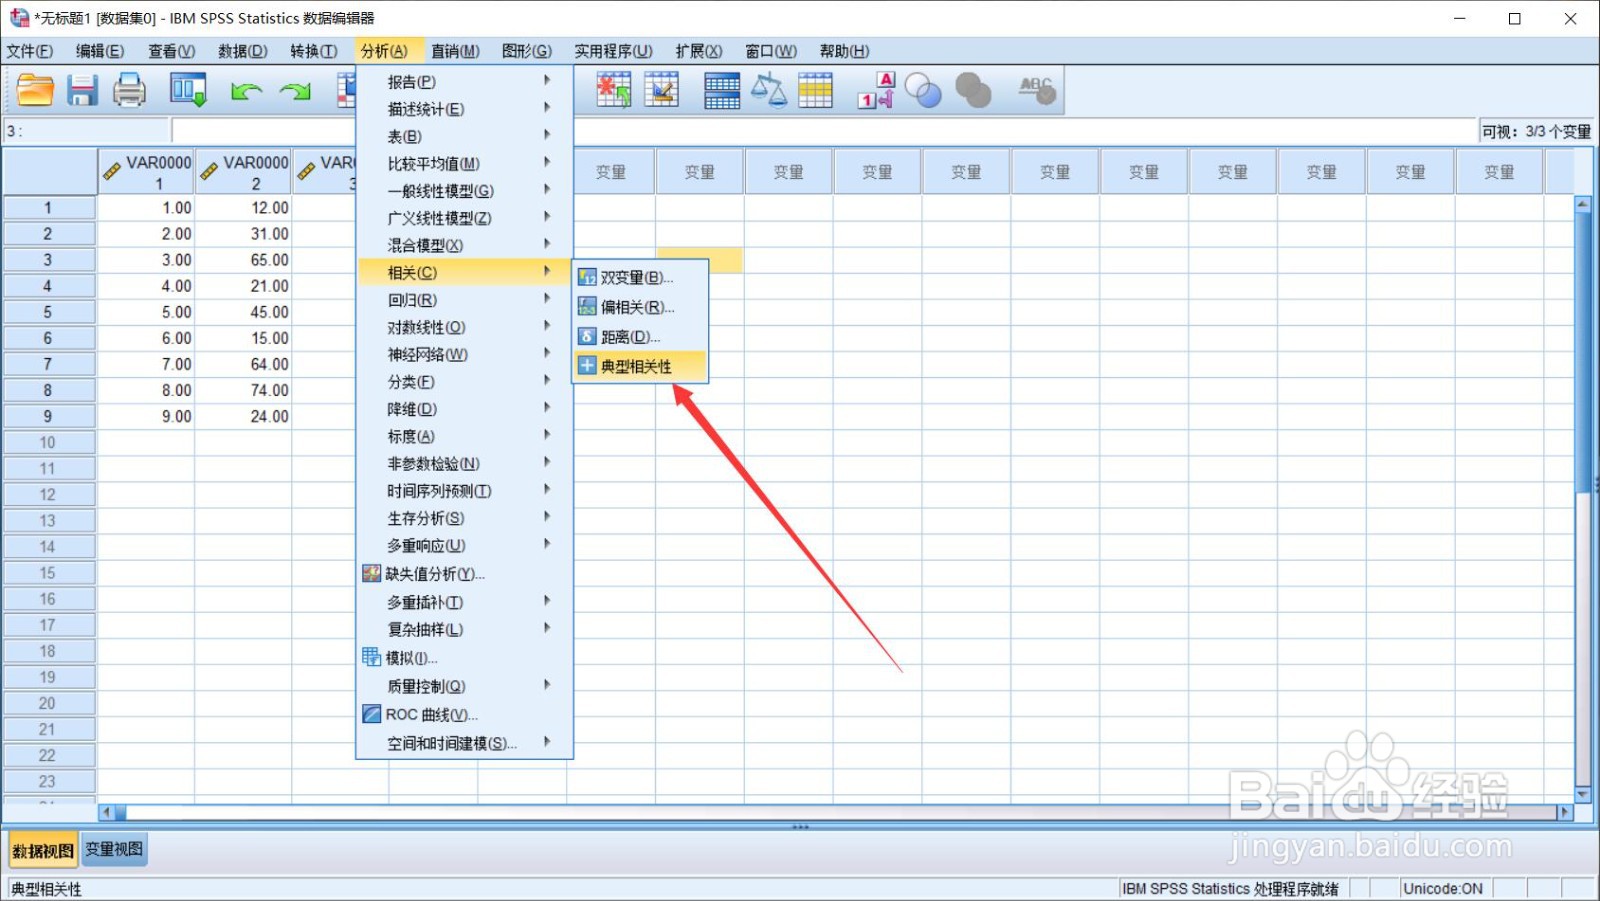Click the Use variable sets circles icon
Viewport: 1600px width, 901px height.
point(923,91)
